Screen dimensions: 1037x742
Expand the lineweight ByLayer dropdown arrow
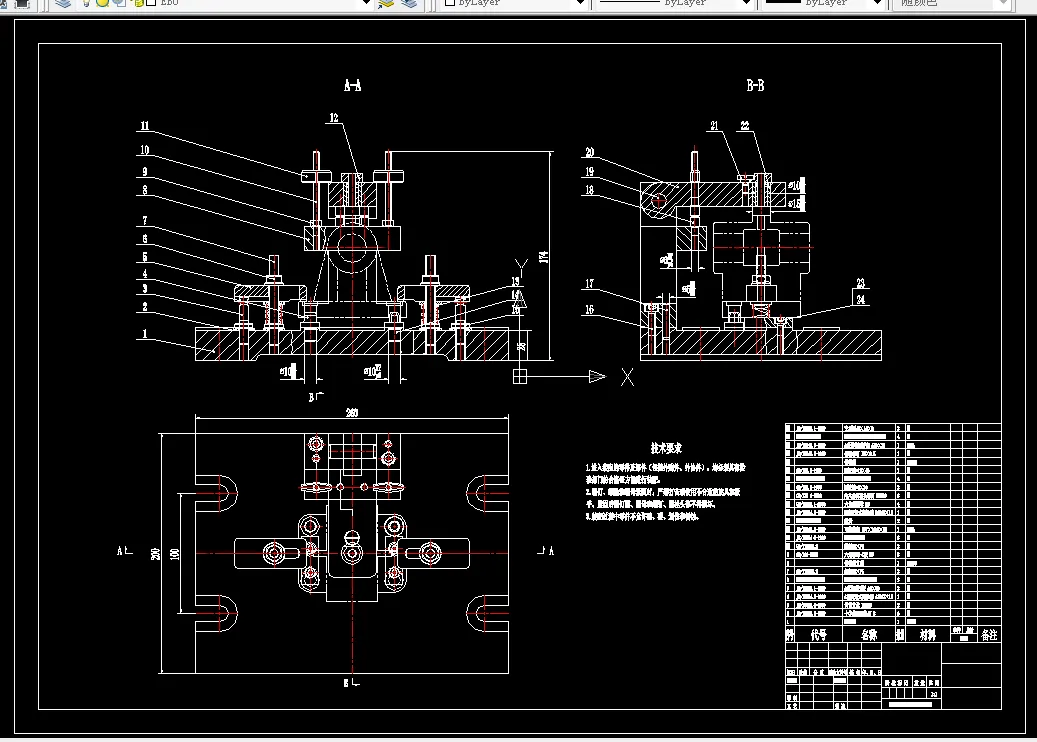tap(878, 3)
